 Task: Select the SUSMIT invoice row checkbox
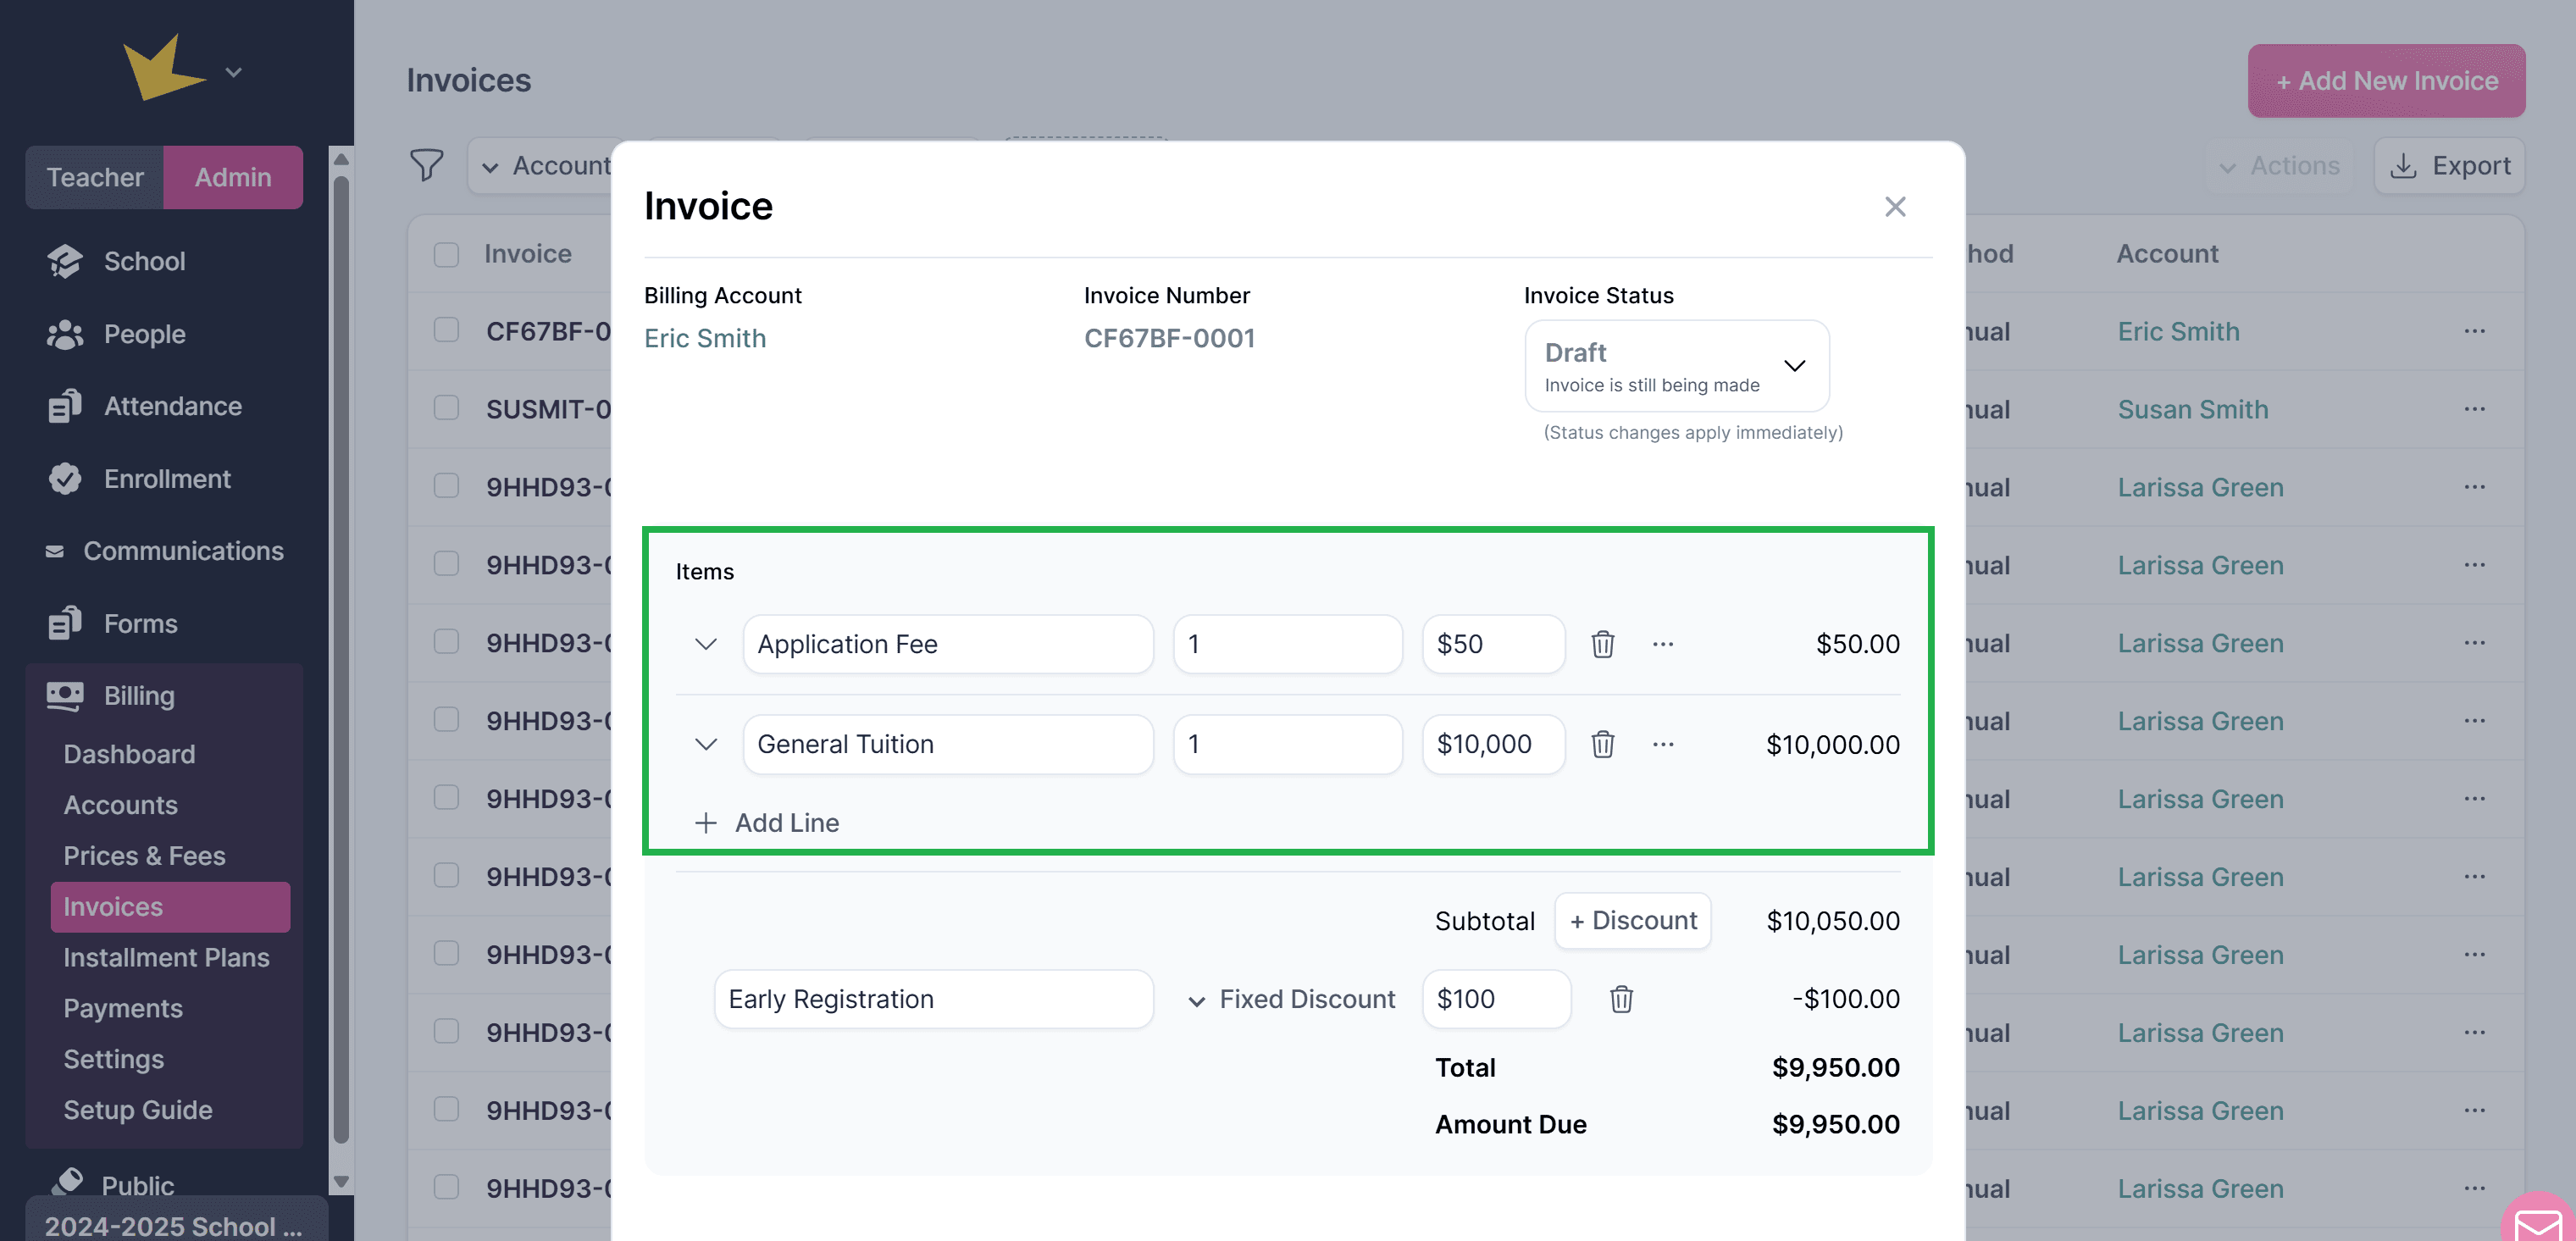point(446,409)
